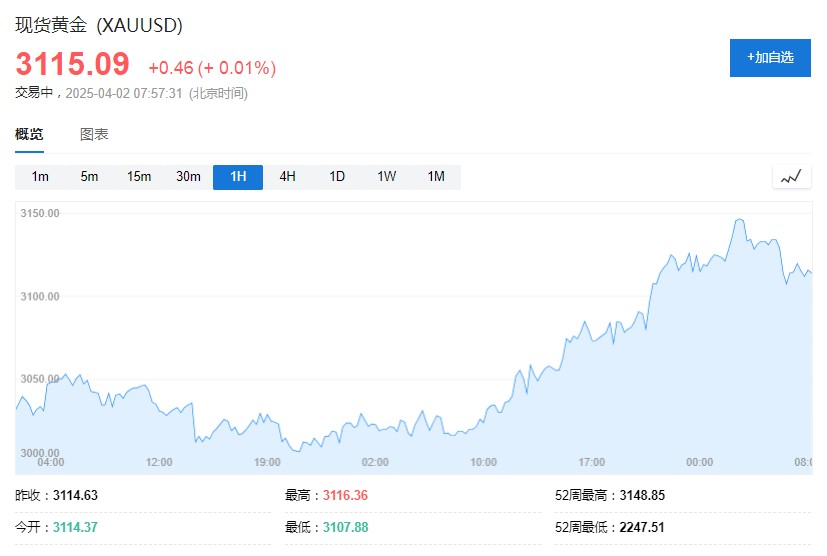This screenshot has width=827, height=556.
Task: Select the 1H interval
Action: tap(238, 177)
